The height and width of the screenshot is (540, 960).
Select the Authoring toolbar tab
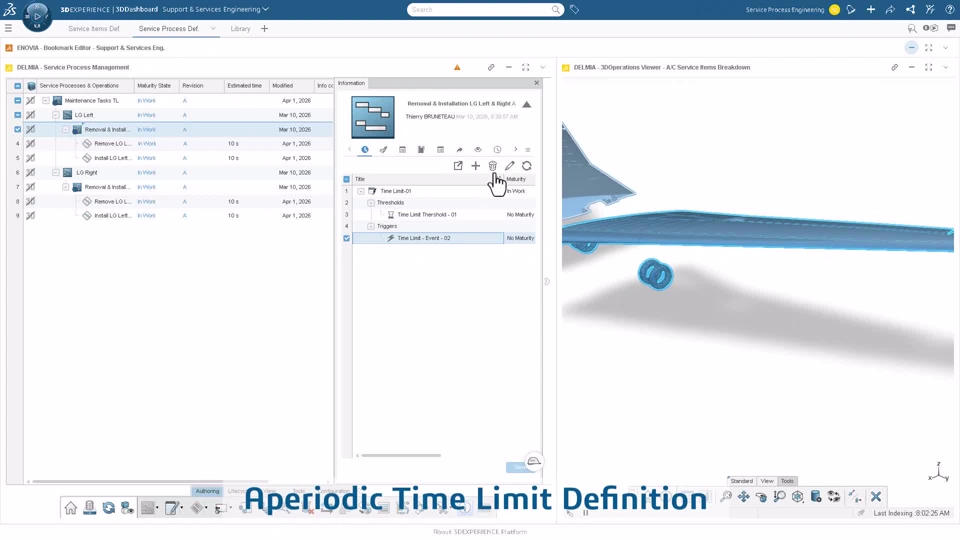point(207,491)
